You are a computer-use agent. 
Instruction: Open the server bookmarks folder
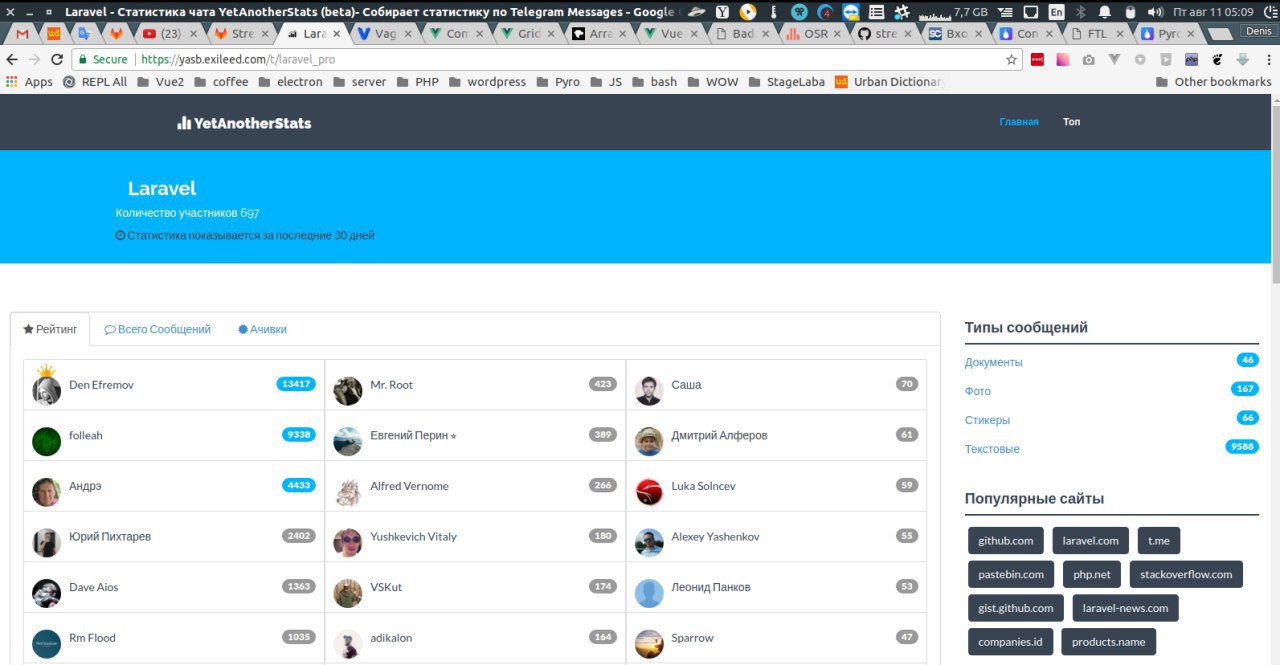pos(359,82)
